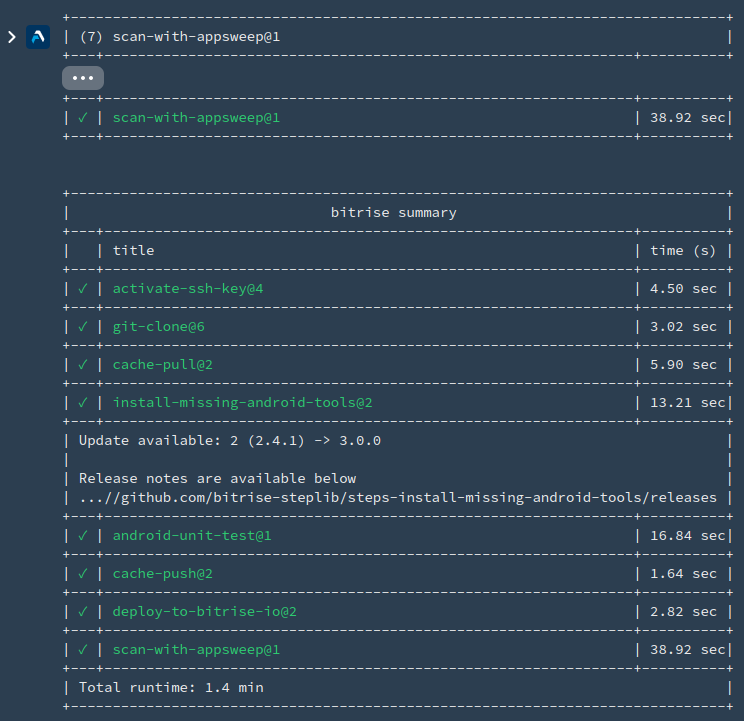Expand the collapsed log lines ellipsis button
Screen dimensions: 744x721
click(83, 78)
